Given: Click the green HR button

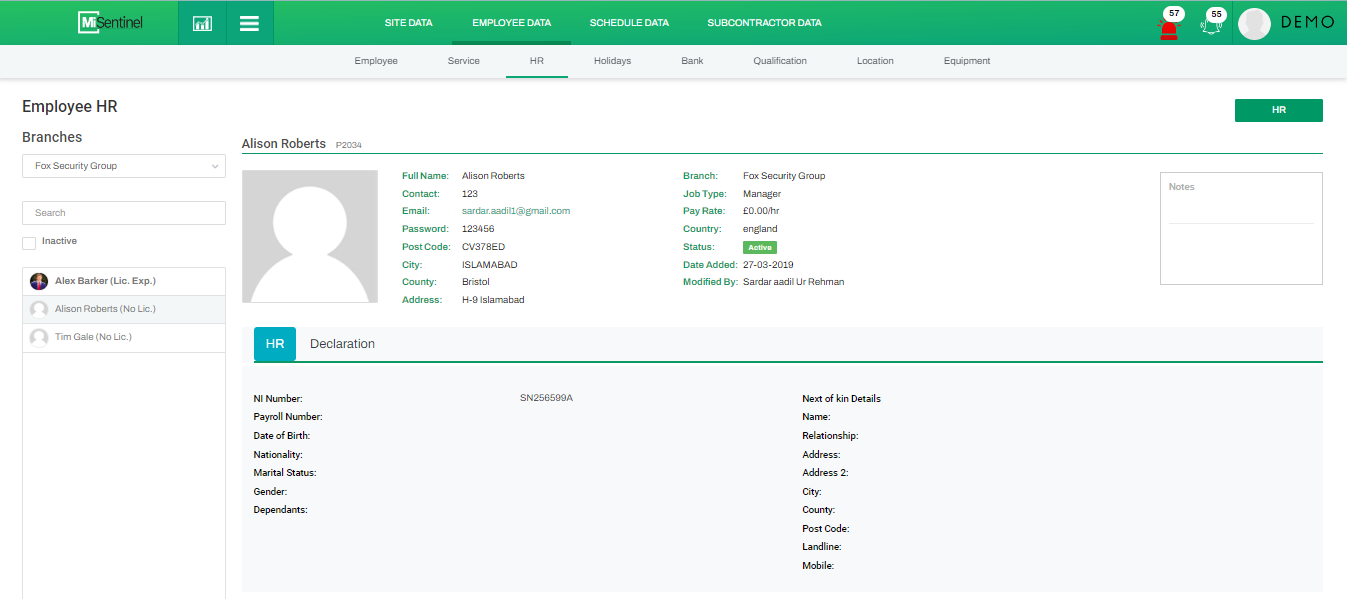Looking at the screenshot, I should [1278, 110].
